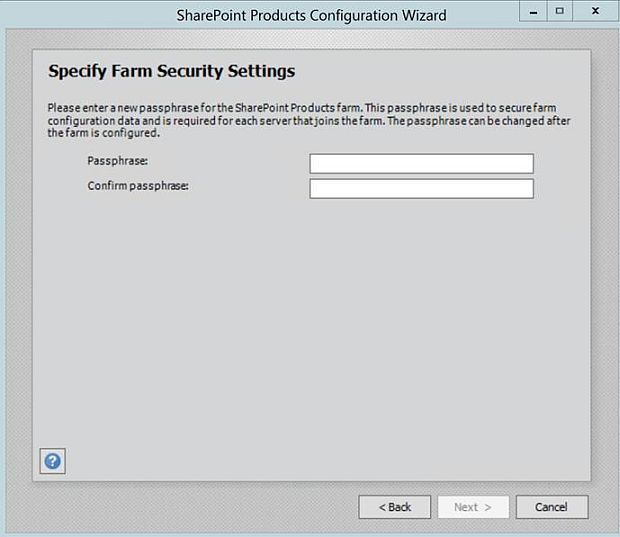Click into the Passphrase input field
This screenshot has width=620, height=537.
pyautogui.click(x=422, y=164)
